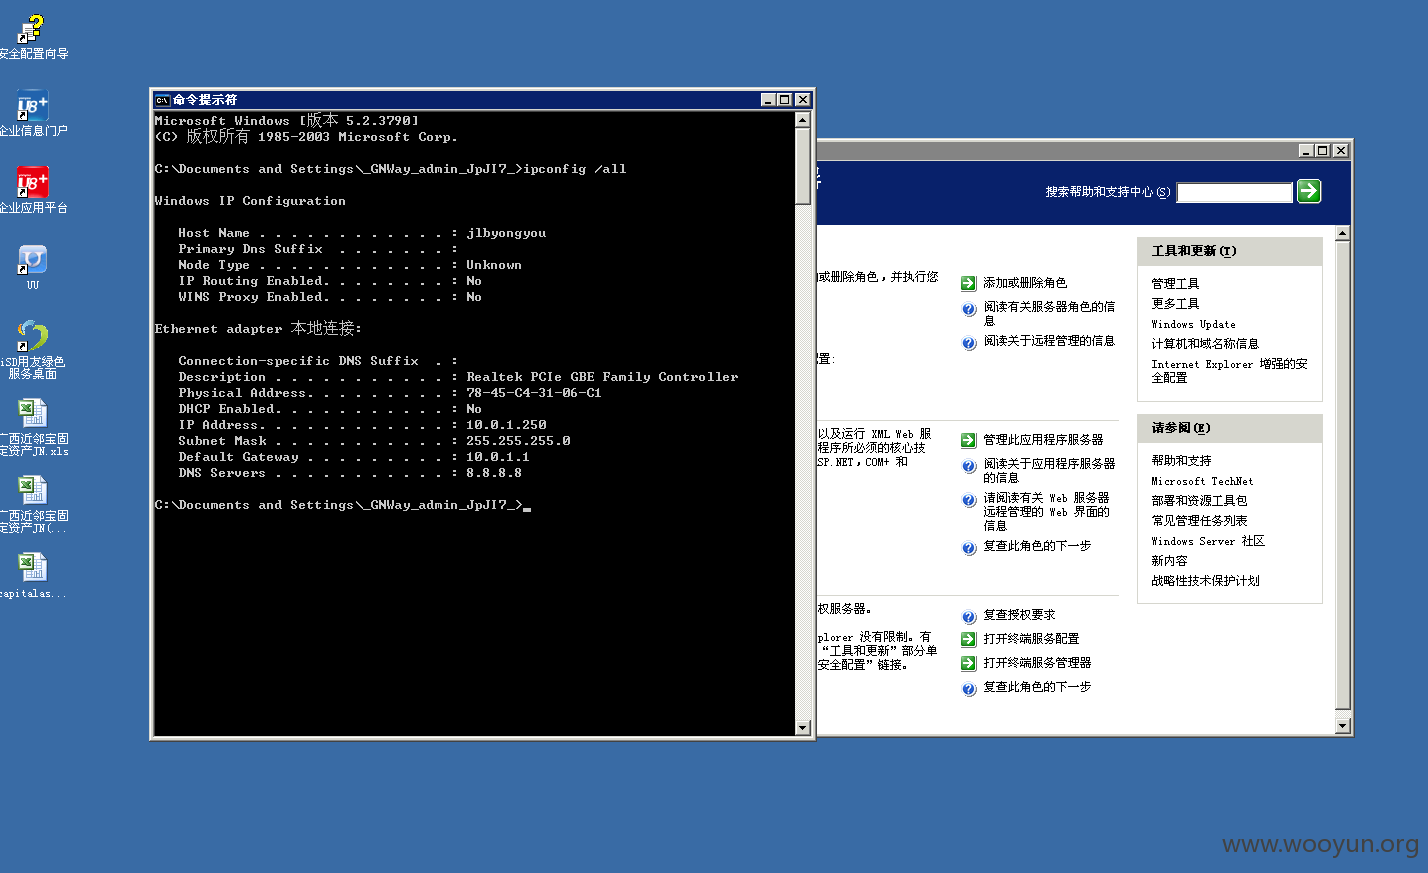Click the help icon beside the first 复查此角色的下一步

(x=969, y=548)
